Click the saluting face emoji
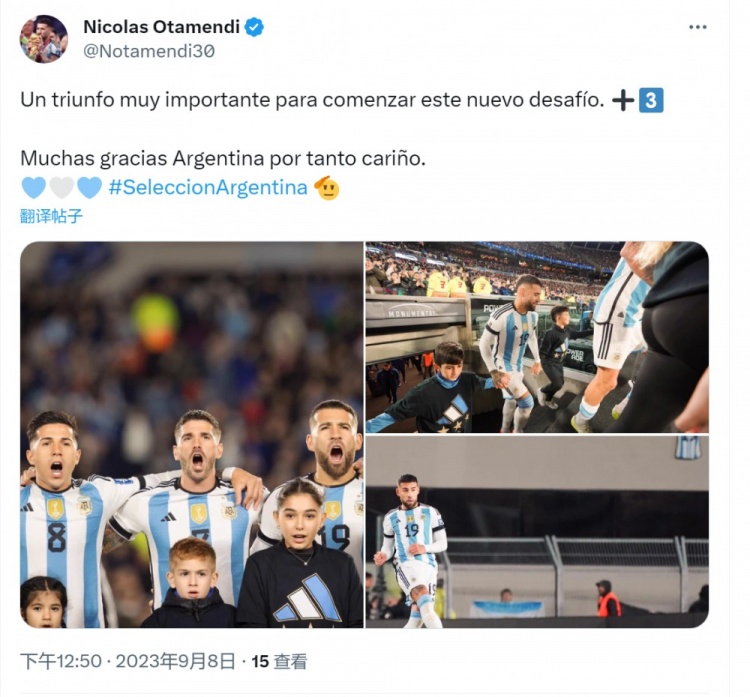Viewport: 750px width, 697px height. click(327, 188)
